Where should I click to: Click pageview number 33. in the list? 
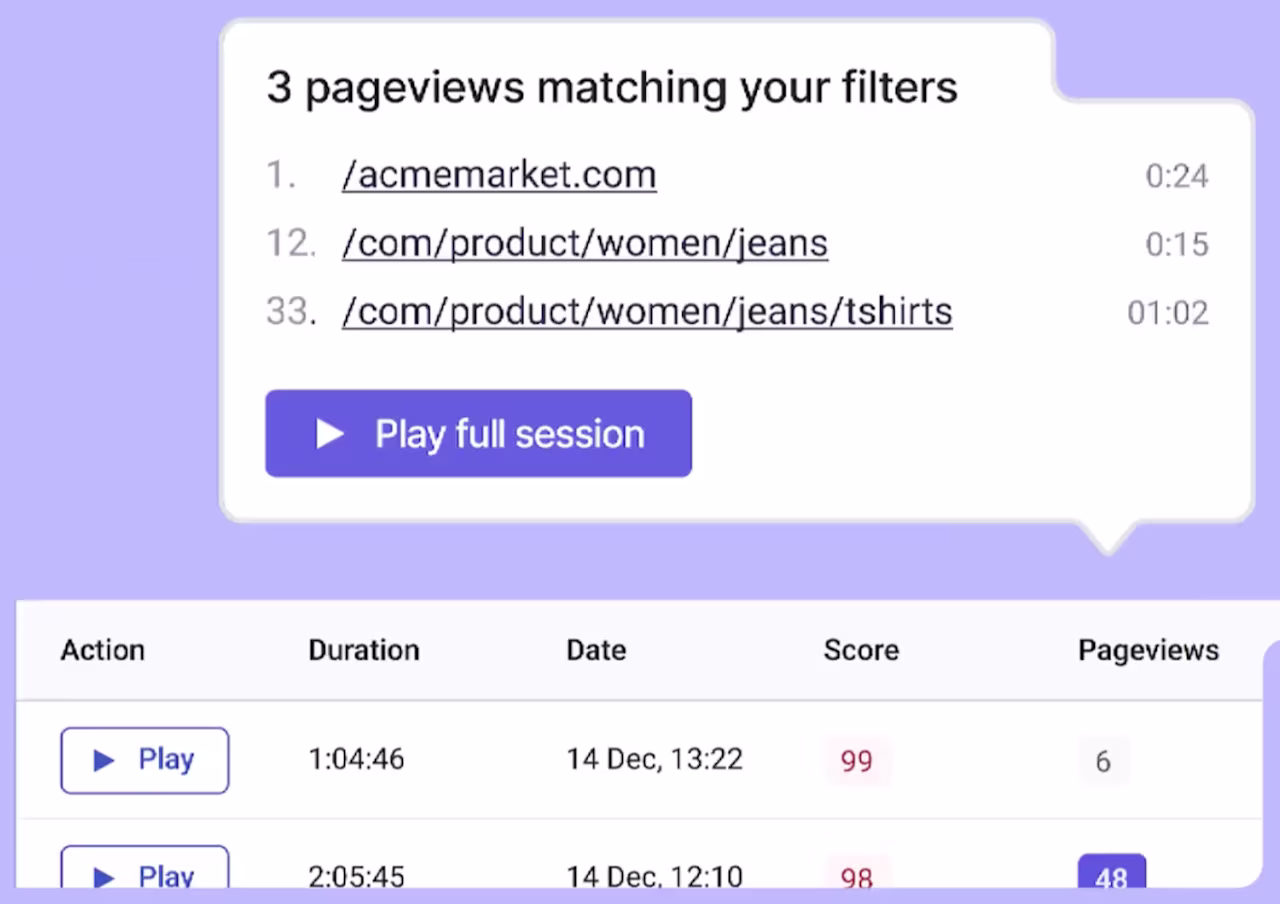click(x=291, y=311)
